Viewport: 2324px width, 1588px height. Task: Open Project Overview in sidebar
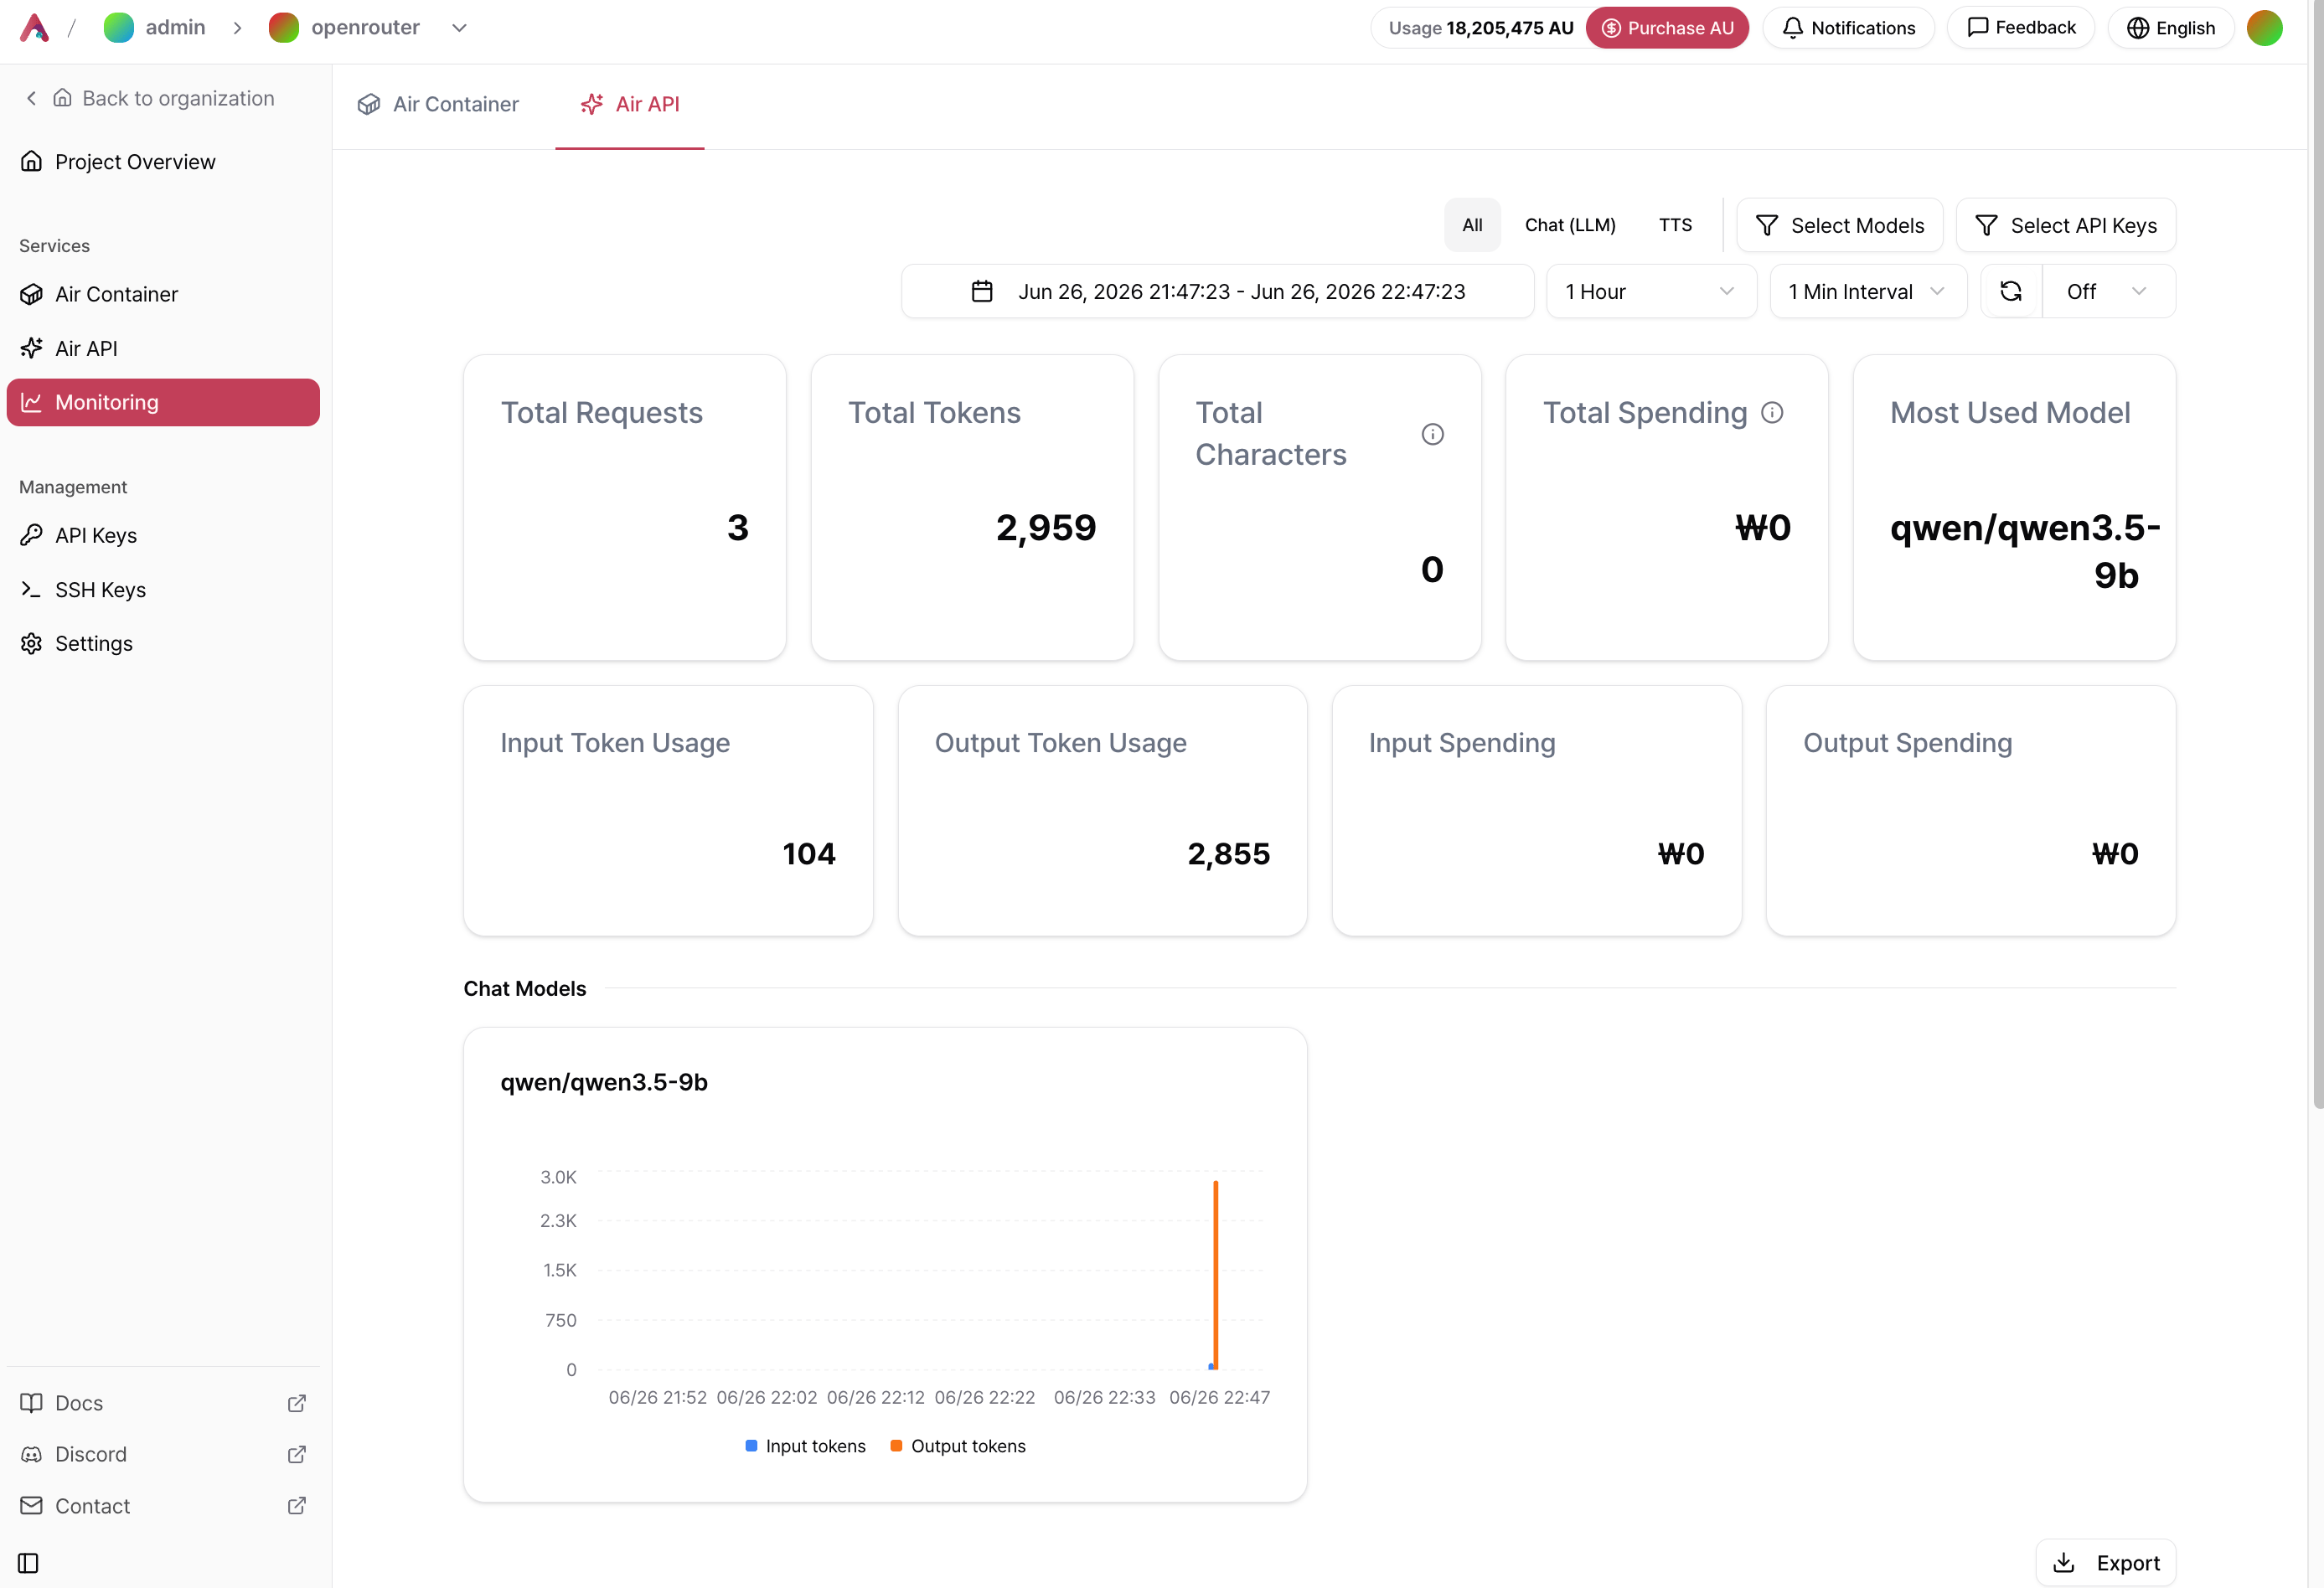163,162
